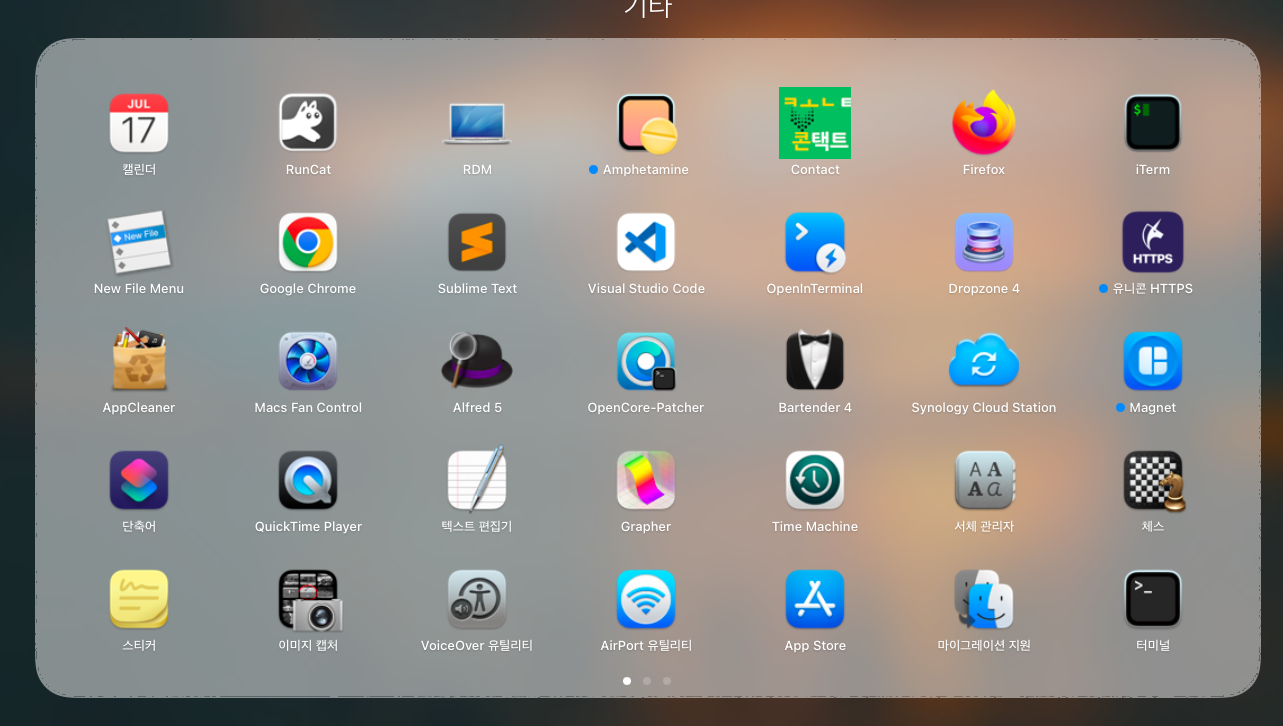Select first folder page dot

(627, 681)
